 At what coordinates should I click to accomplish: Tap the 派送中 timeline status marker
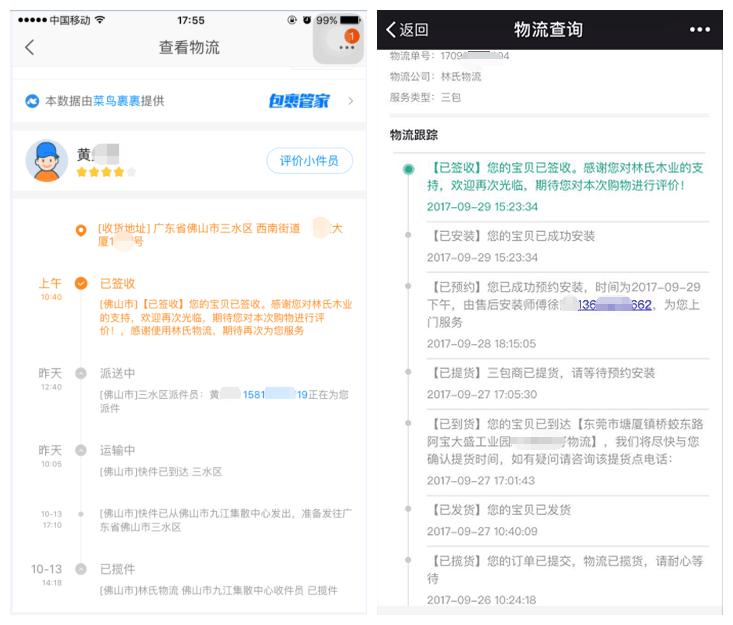point(81,373)
